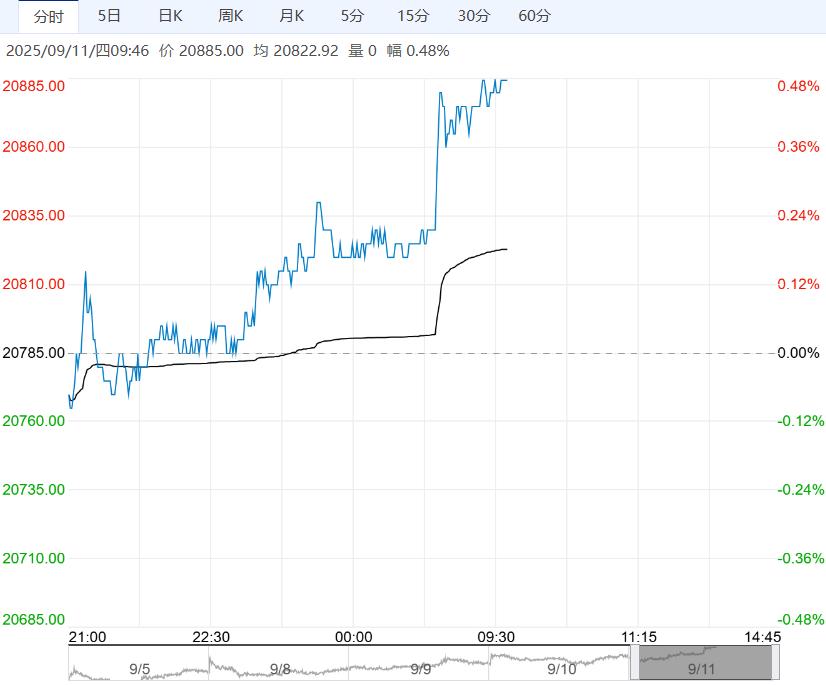Switch to the 15分 interval tab

(x=413, y=16)
